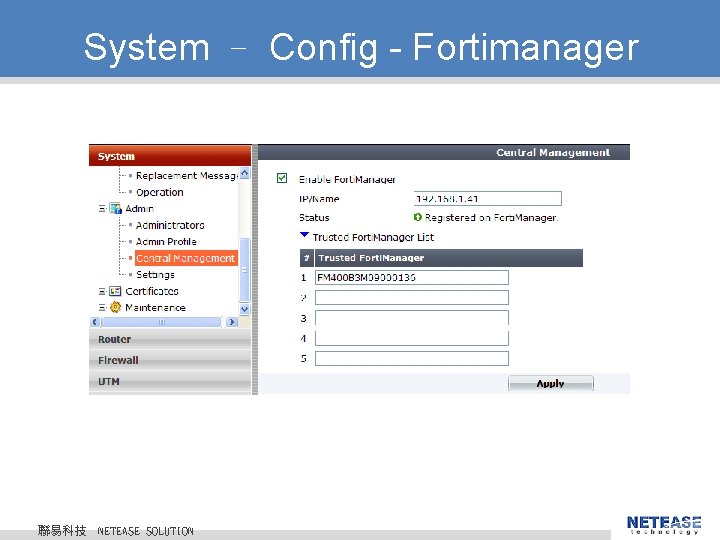Open Administrators tree item

(x=170, y=225)
